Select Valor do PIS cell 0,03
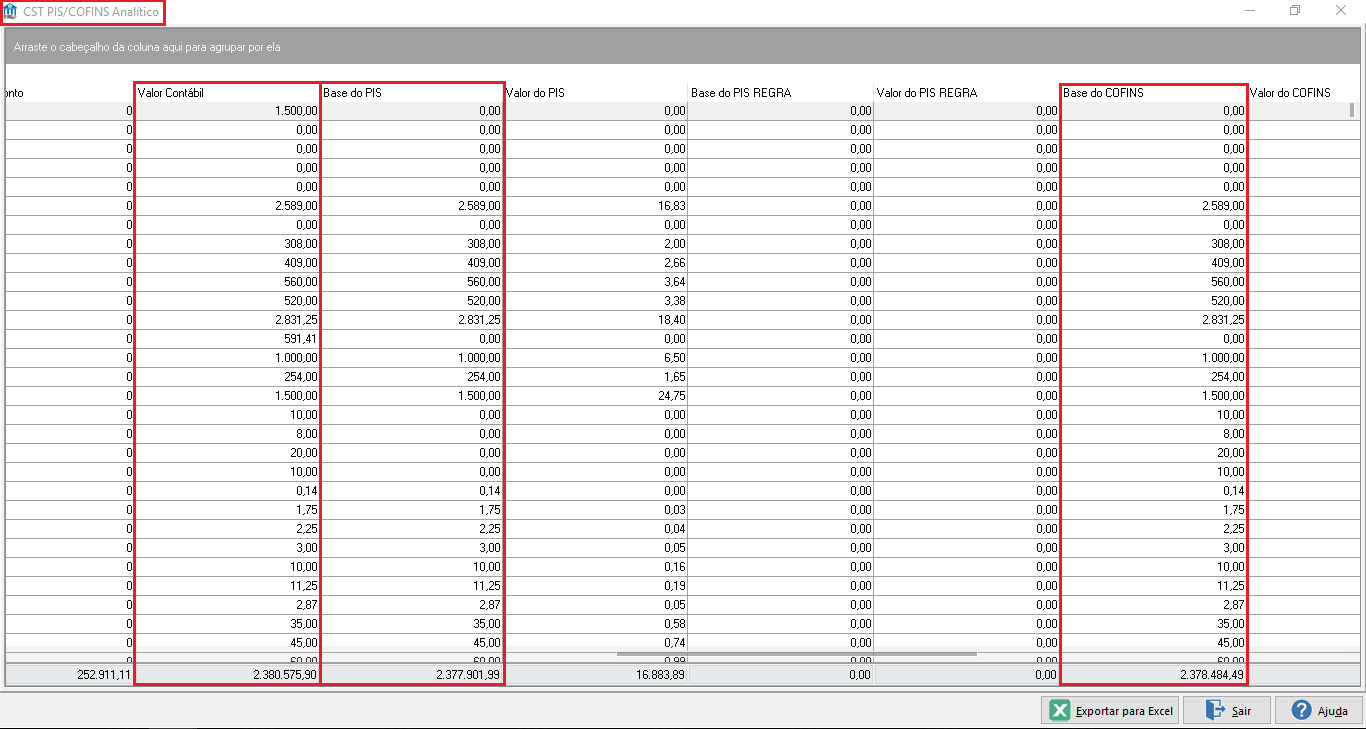This screenshot has height=729, width=1366. point(596,510)
